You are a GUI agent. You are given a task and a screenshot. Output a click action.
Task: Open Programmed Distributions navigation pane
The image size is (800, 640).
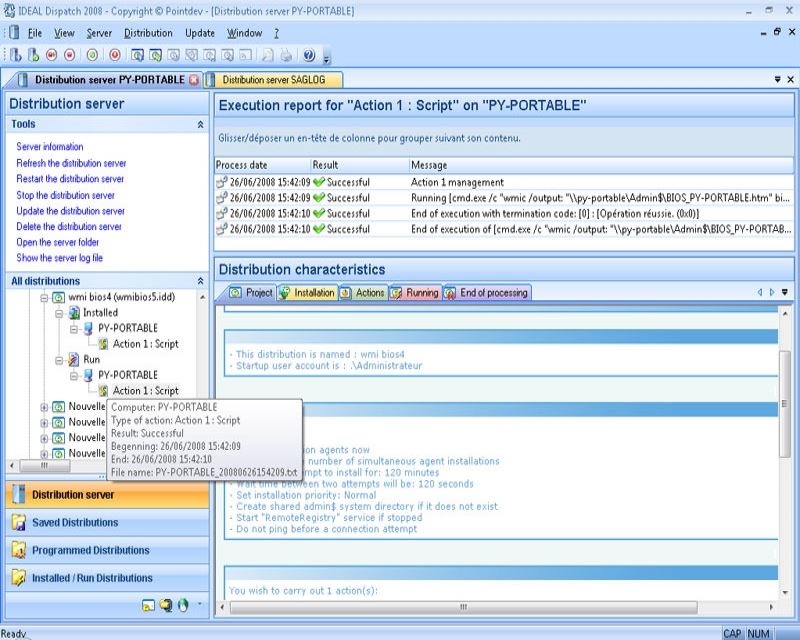pyautogui.click(x=91, y=550)
